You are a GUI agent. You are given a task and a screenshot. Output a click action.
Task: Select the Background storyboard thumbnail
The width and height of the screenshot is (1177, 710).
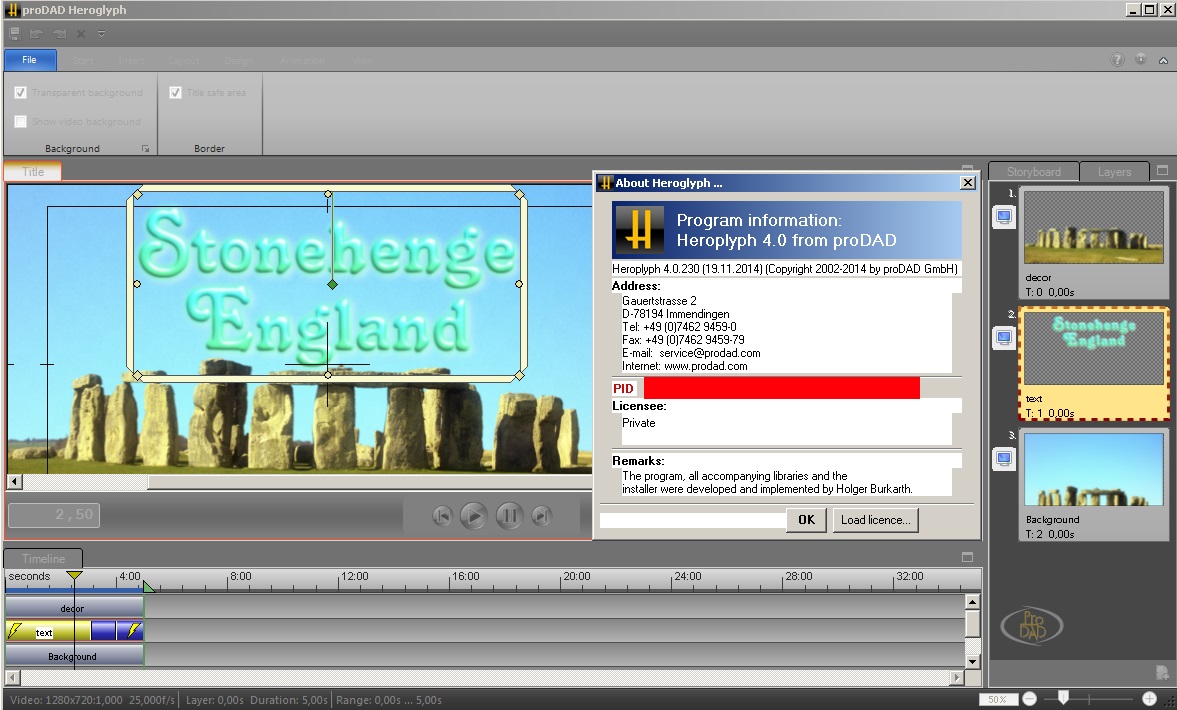coord(1094,470)
